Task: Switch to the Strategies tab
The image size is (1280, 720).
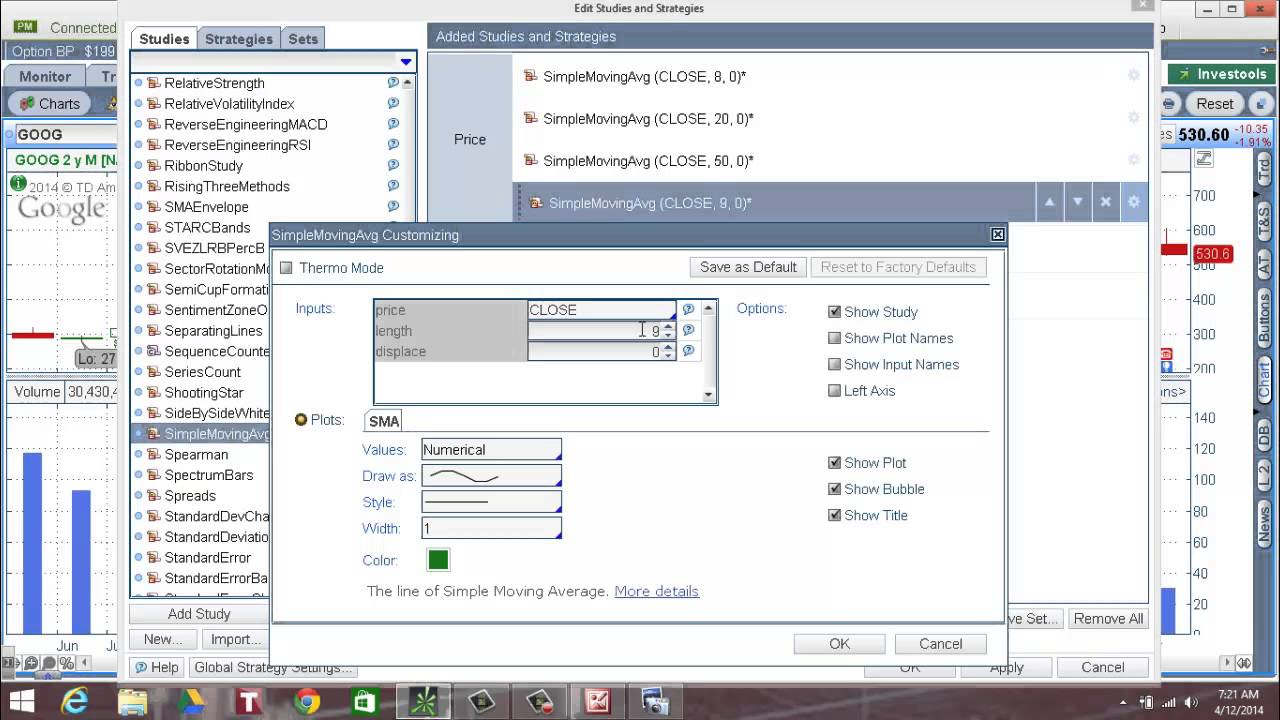Action: [x=239, y=39]
